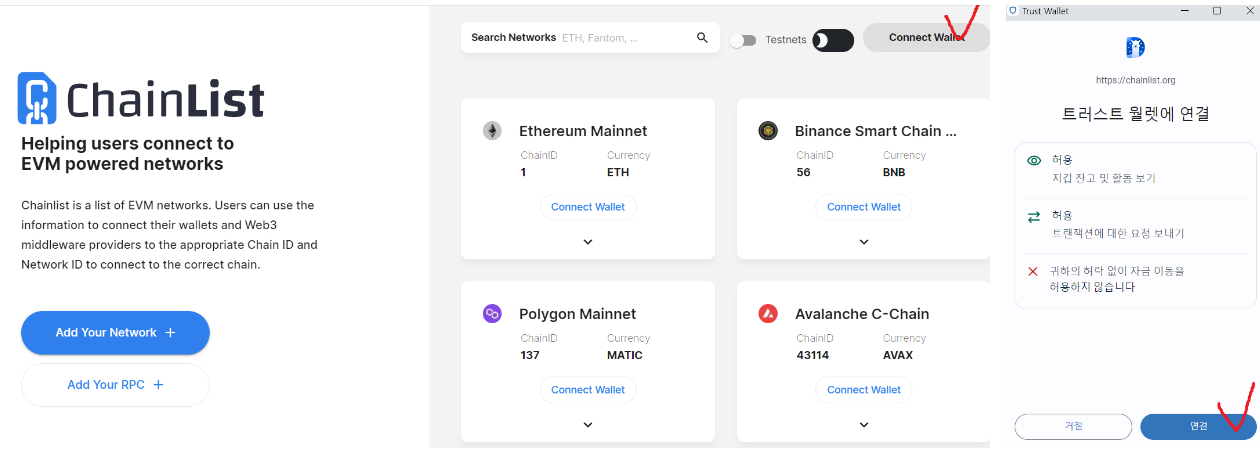
Task: Click the red X permission icon
Action: click(1034, 271)
